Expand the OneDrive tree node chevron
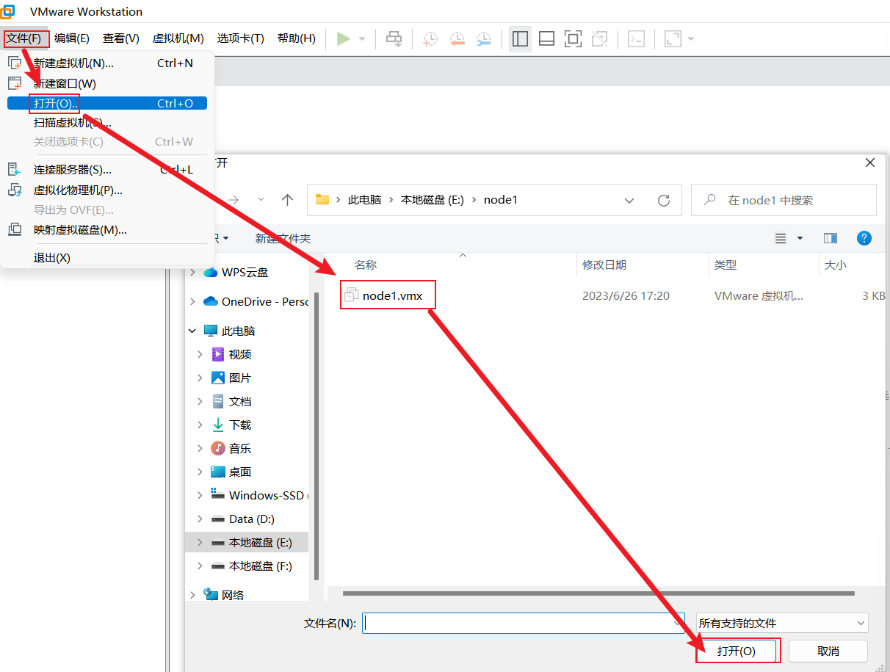 [192, 301]
